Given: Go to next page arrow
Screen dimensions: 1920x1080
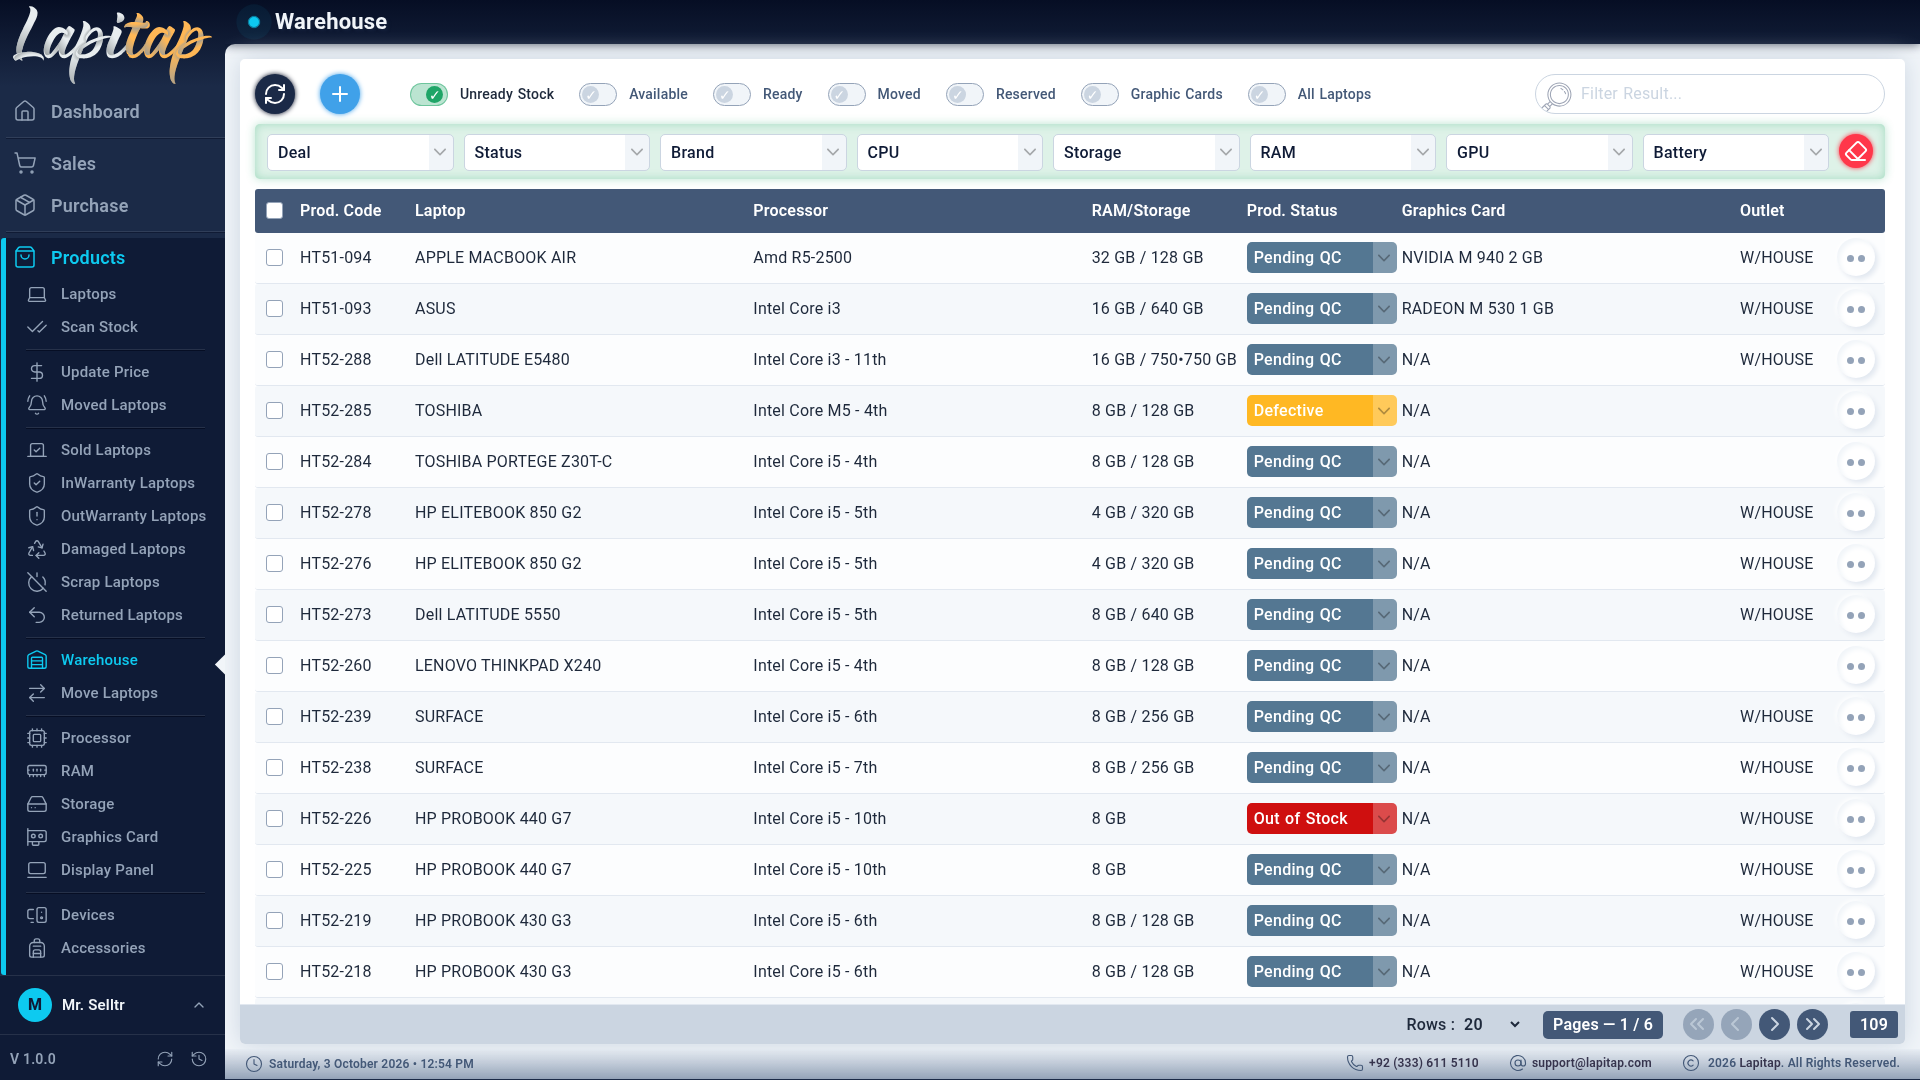Looking at the screenshot, I should (1774, 1024).
